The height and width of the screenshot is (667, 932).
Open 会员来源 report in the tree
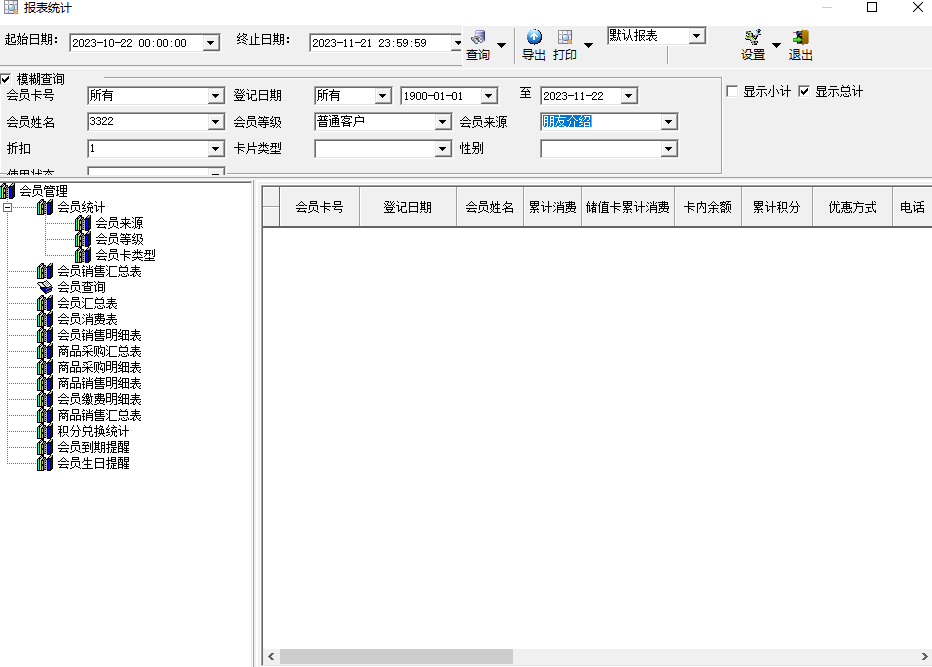(118, 223)
